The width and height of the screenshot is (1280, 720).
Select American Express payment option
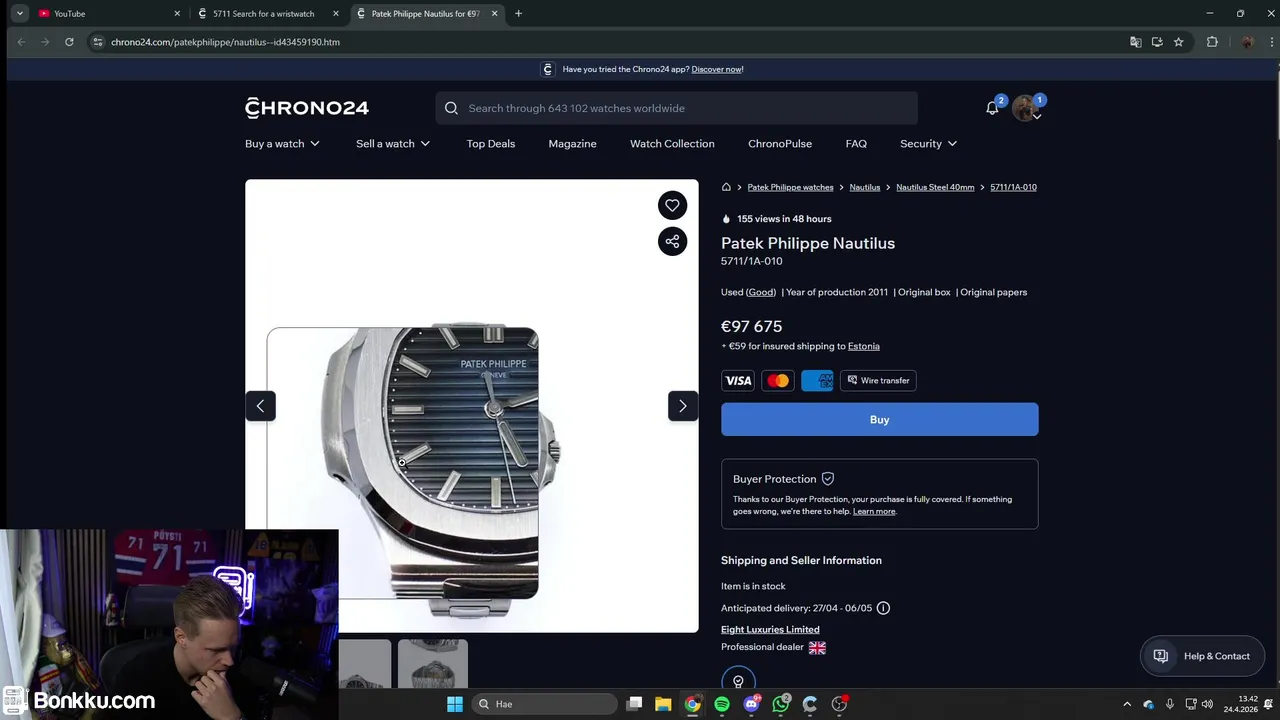[x=817, y=381]
